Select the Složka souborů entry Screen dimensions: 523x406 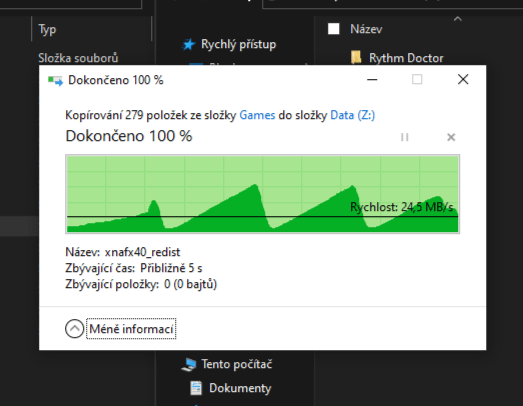78,58
